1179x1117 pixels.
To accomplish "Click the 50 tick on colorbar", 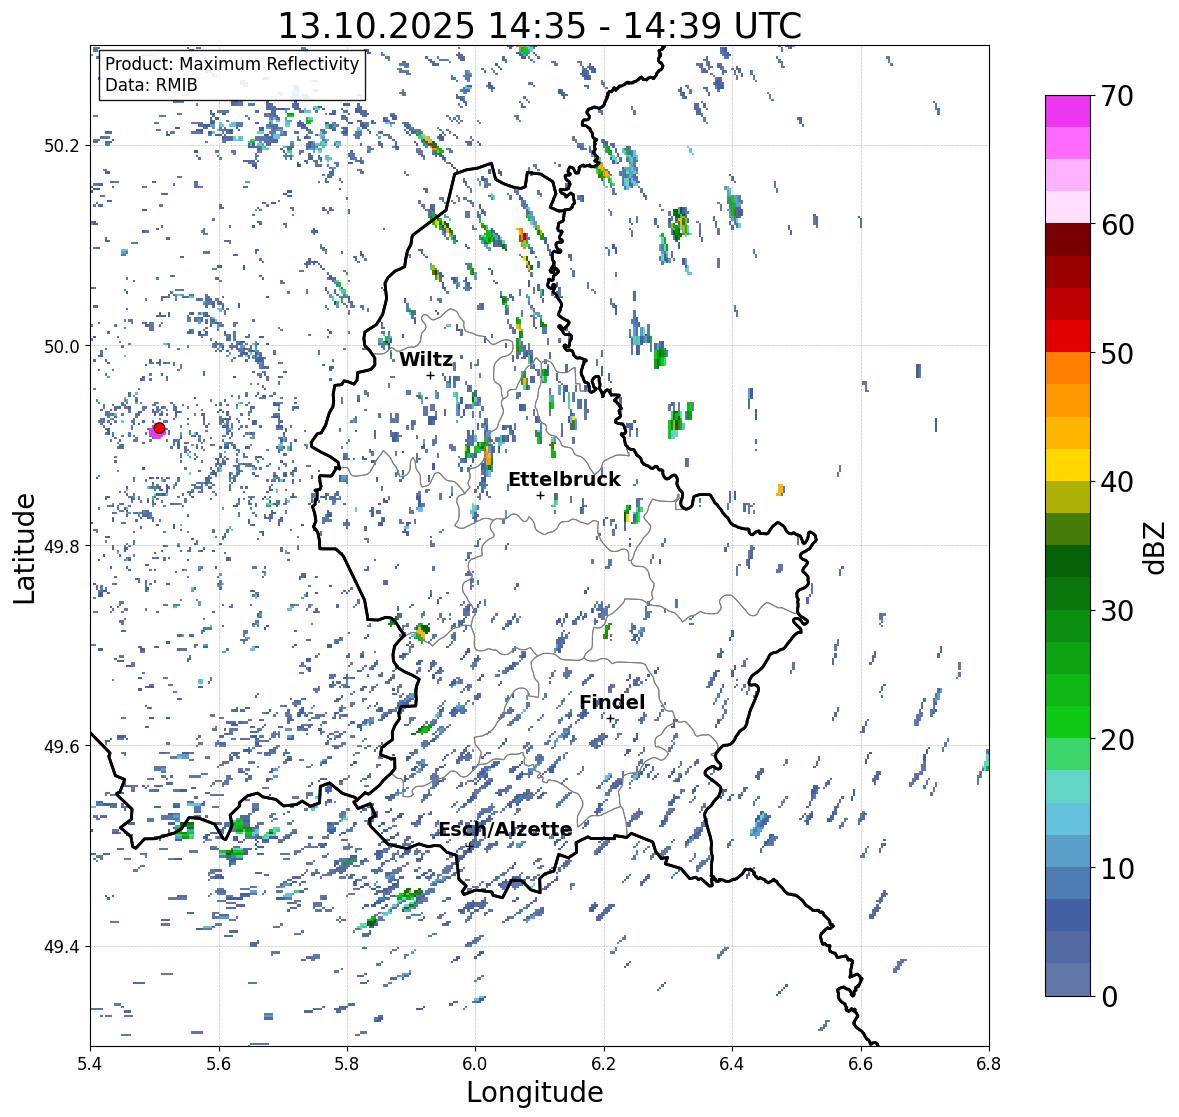I will click(1117, 353).
